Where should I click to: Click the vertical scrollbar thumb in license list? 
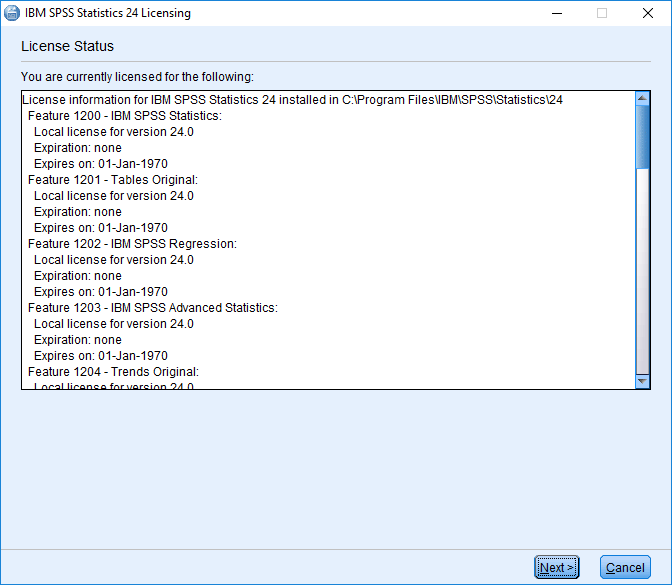click(642, 137)
